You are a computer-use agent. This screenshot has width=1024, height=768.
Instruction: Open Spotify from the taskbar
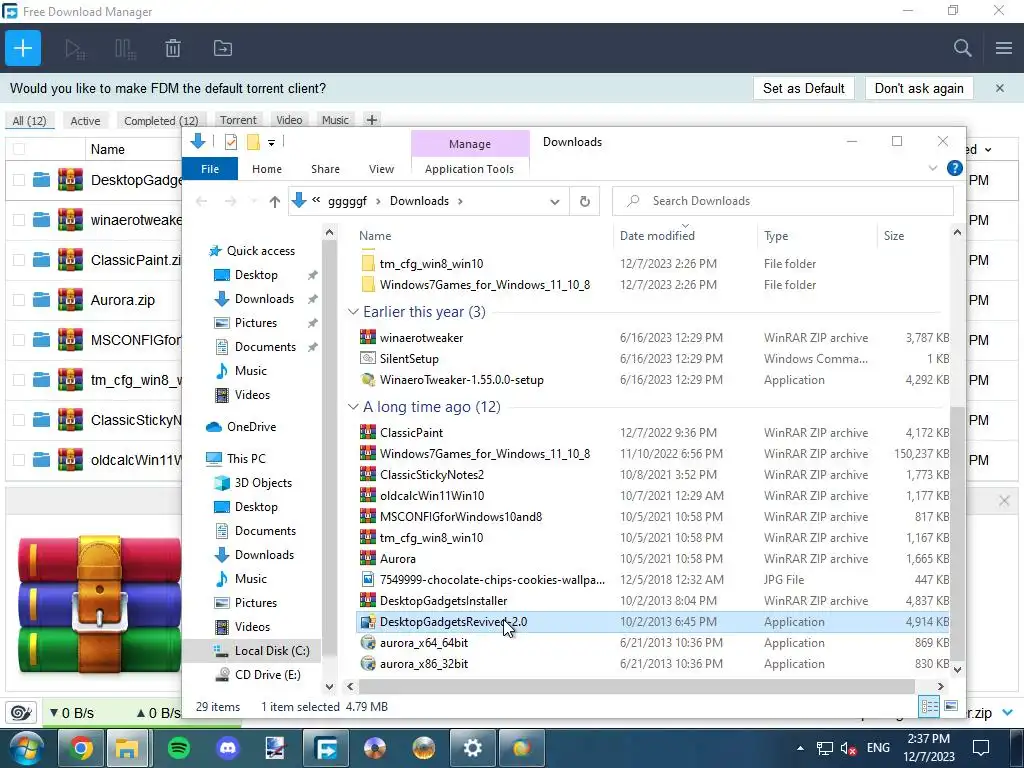tap(179, 748)
